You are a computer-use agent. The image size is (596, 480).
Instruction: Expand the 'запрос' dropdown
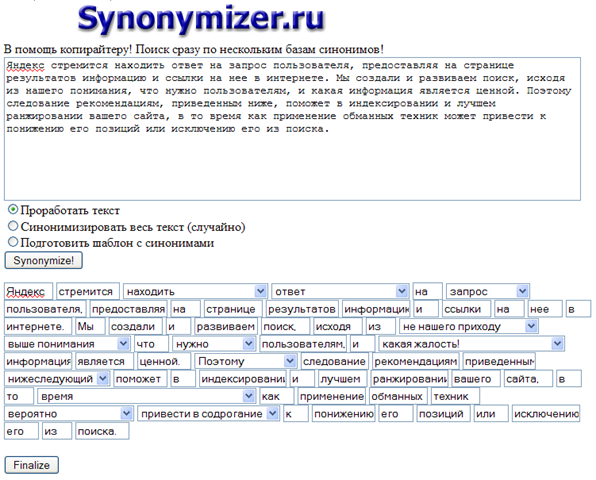point(488,291)
